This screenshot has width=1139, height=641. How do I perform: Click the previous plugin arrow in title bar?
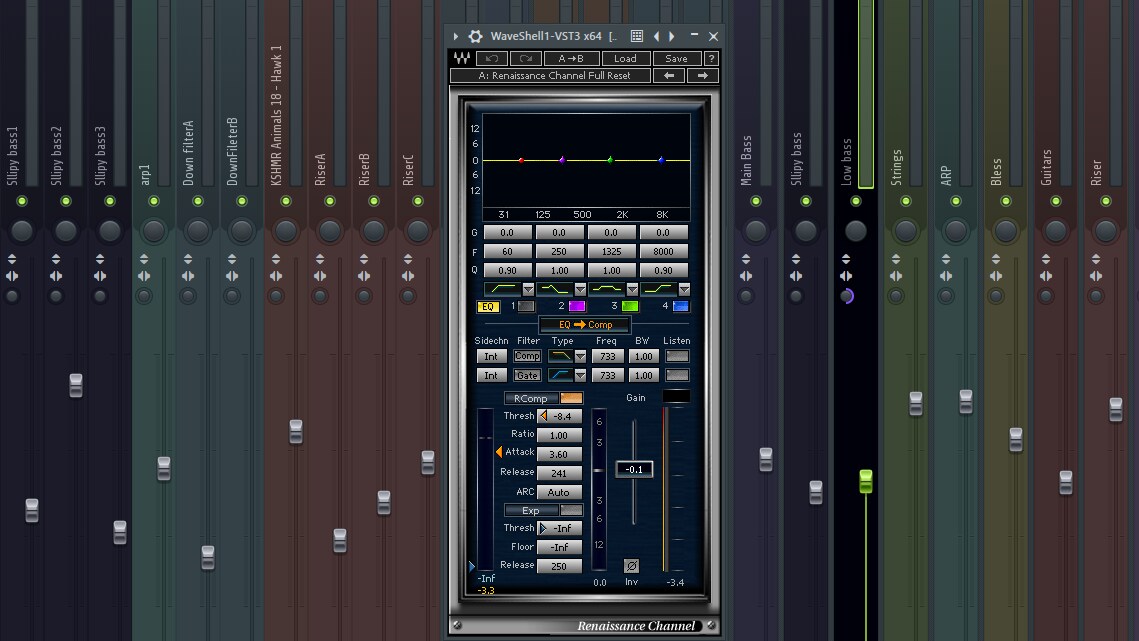pos(657,36)
